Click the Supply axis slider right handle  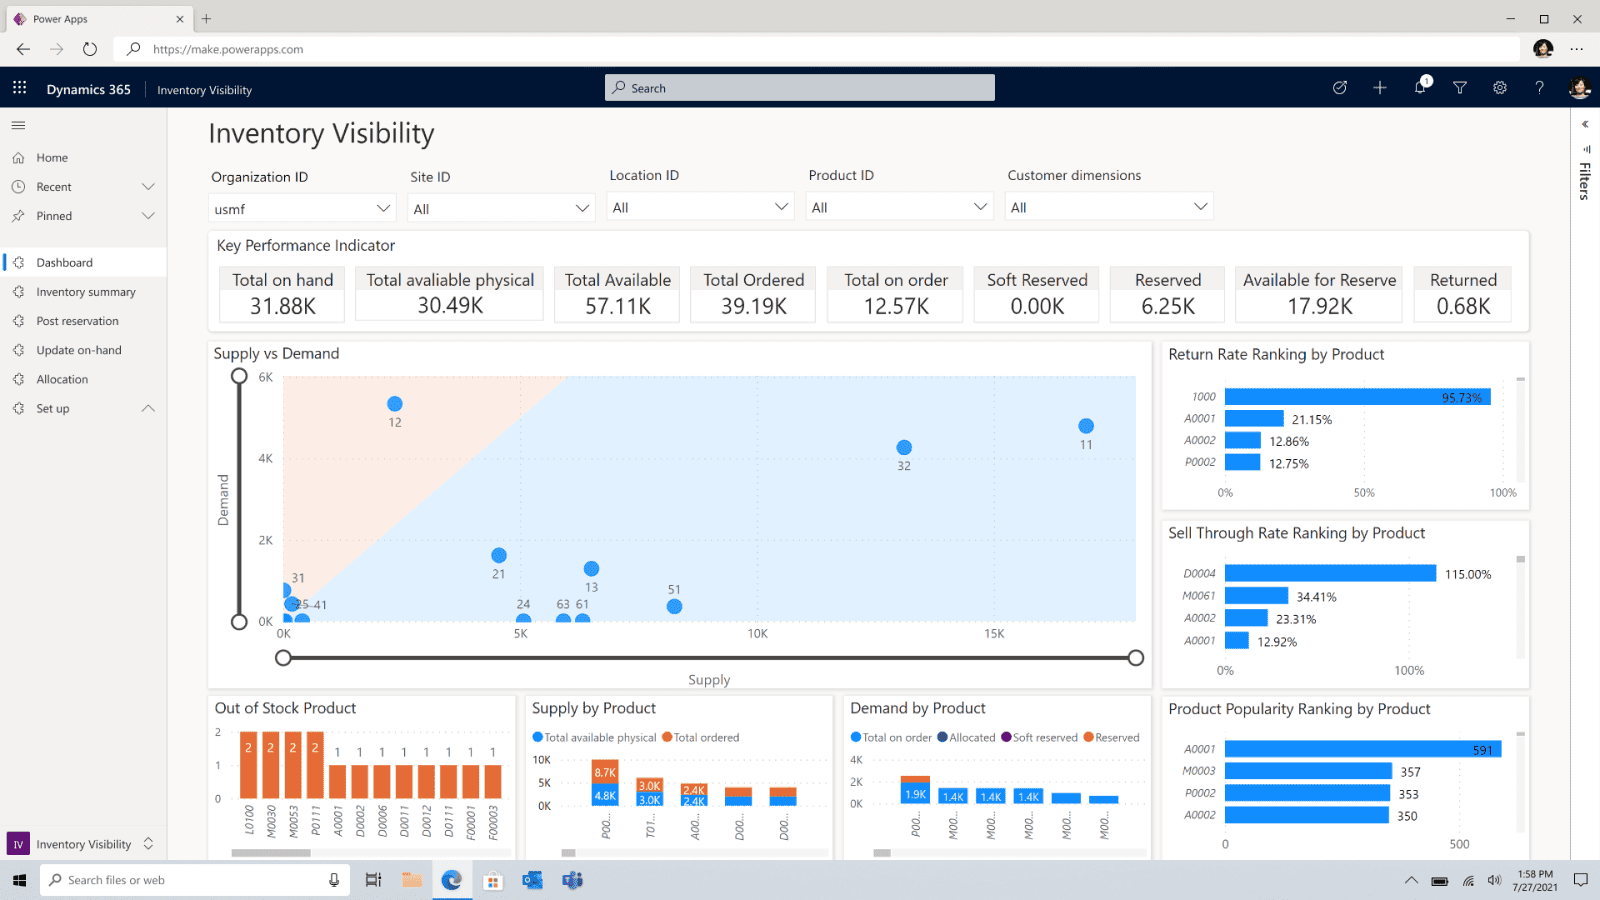tap(1135, 658)
